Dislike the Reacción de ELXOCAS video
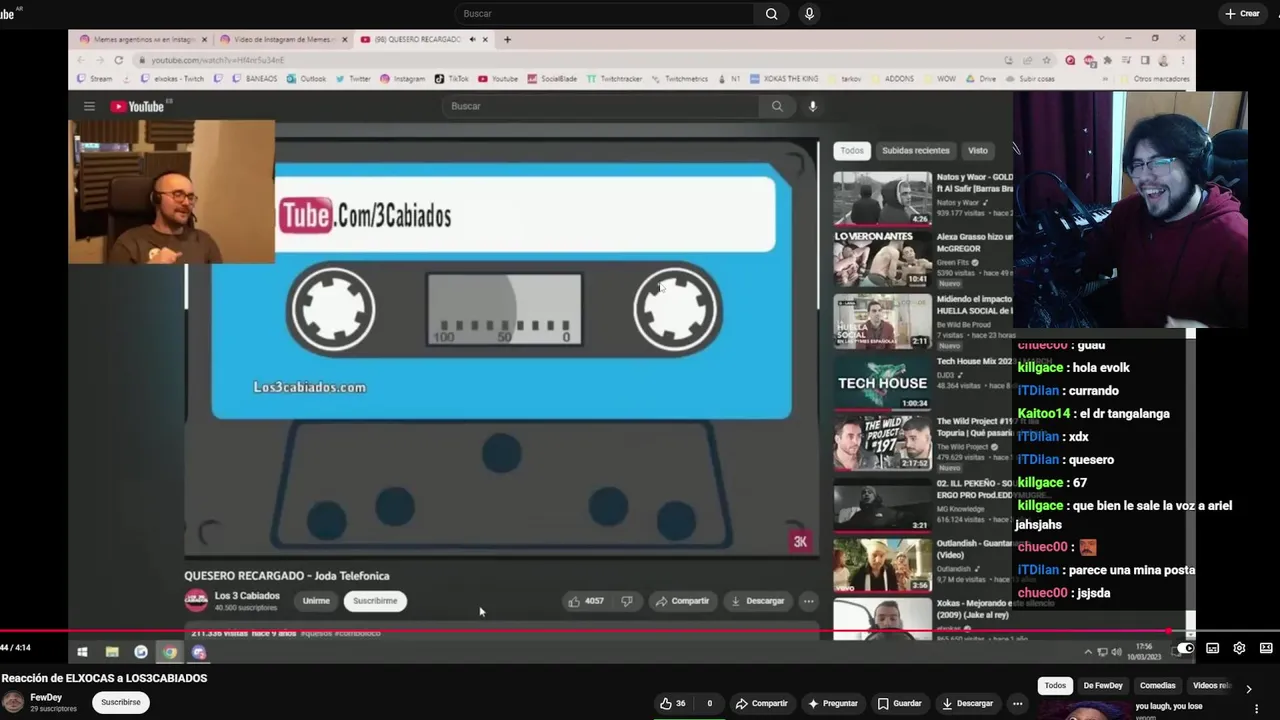Viewport: 1280px width, 720px height. (709, 703)
